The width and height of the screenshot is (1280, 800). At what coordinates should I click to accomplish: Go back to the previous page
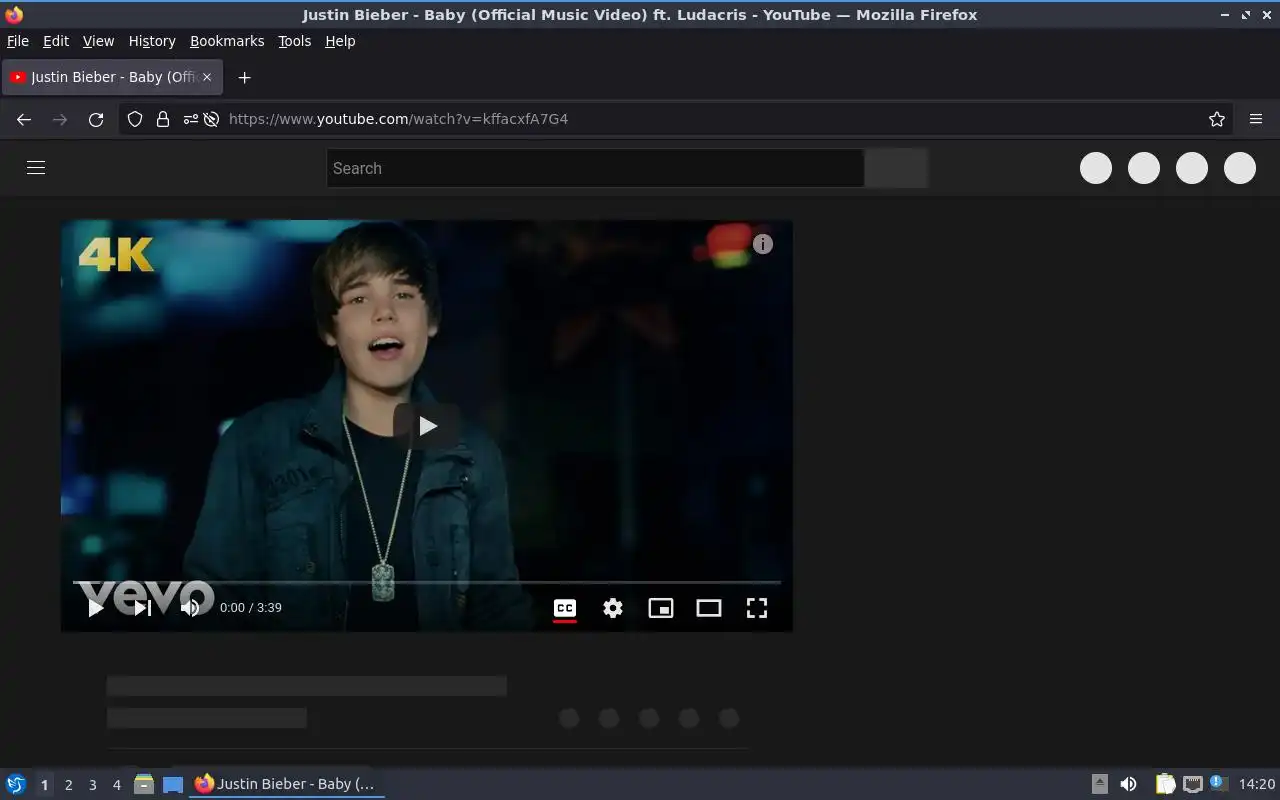click(24, 119)
